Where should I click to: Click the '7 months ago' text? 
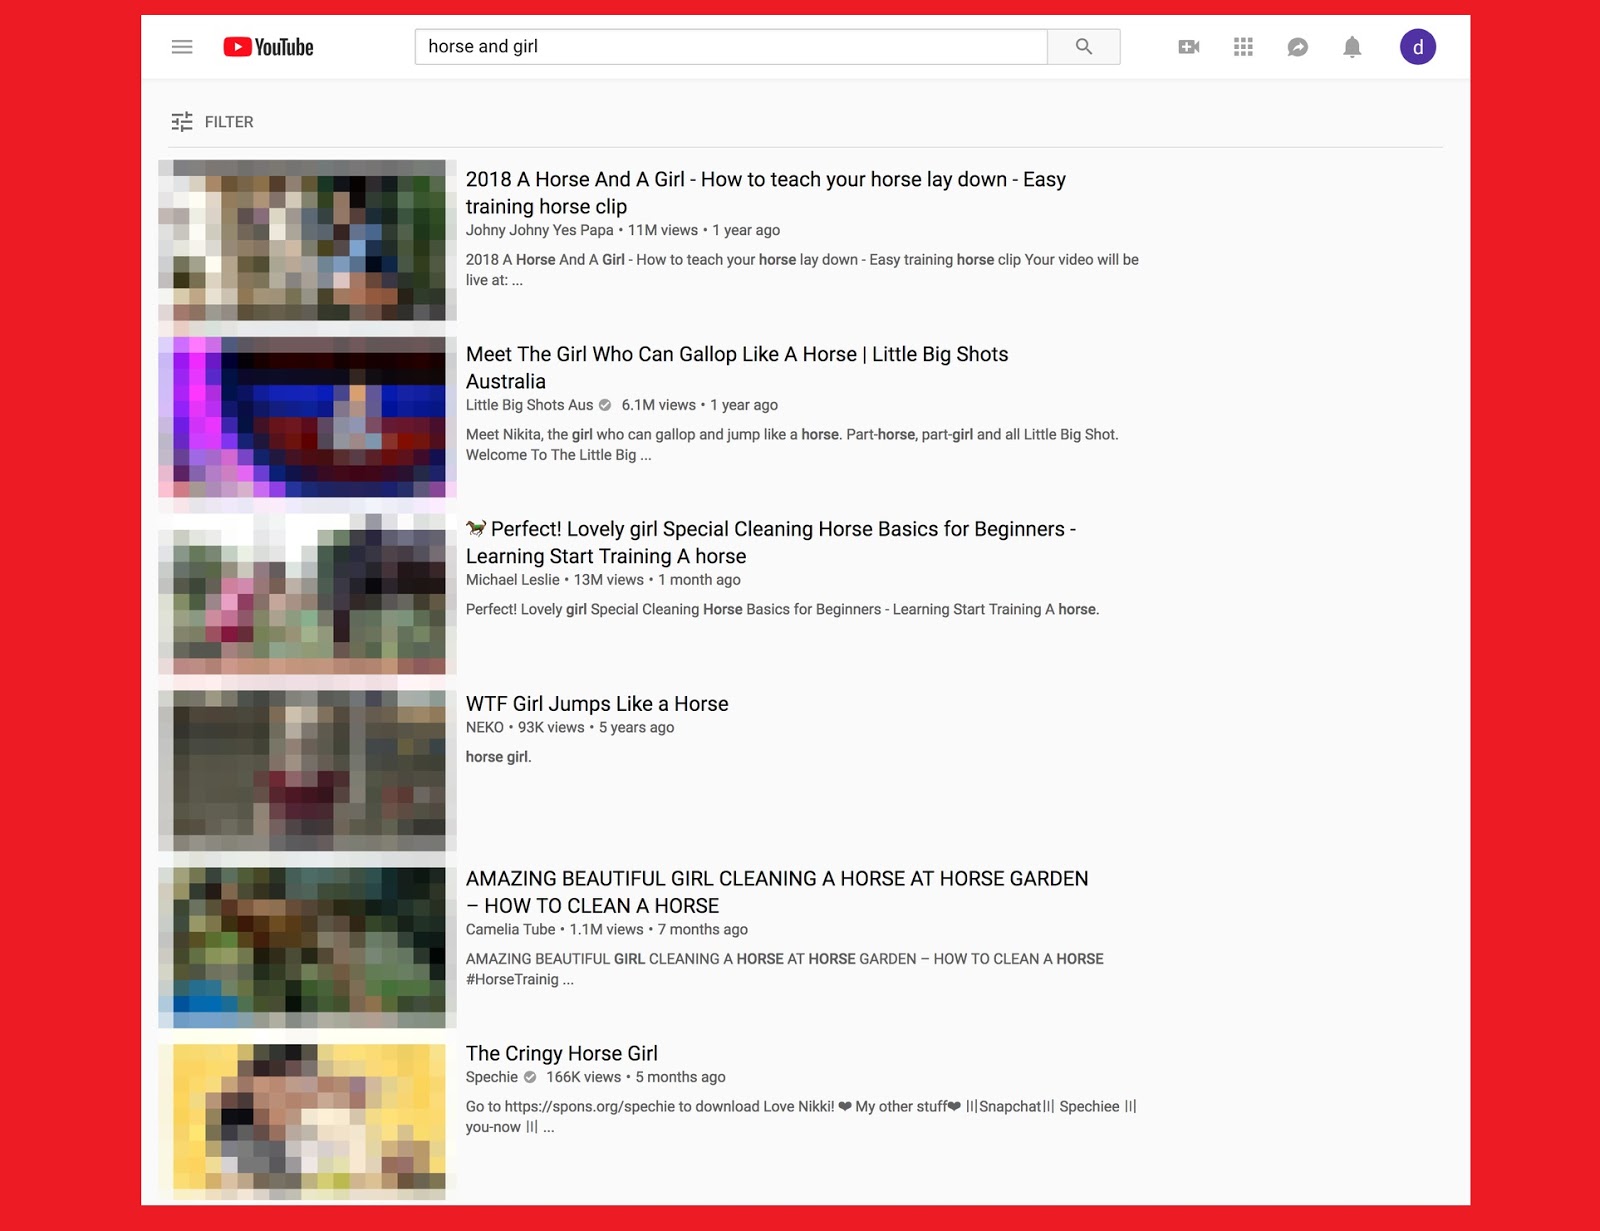pos(703,930)
